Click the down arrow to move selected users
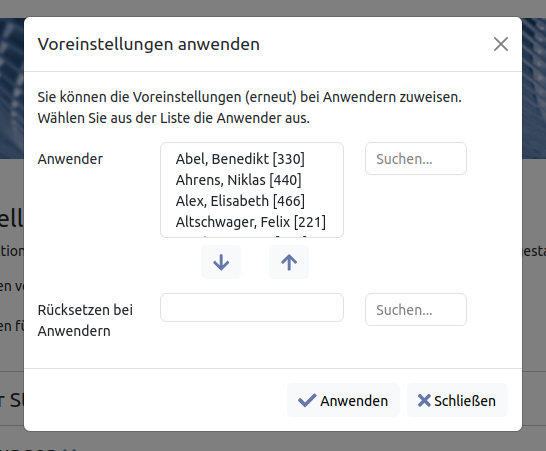This screenshot has height=451, width=546. (x=221, y=262)
